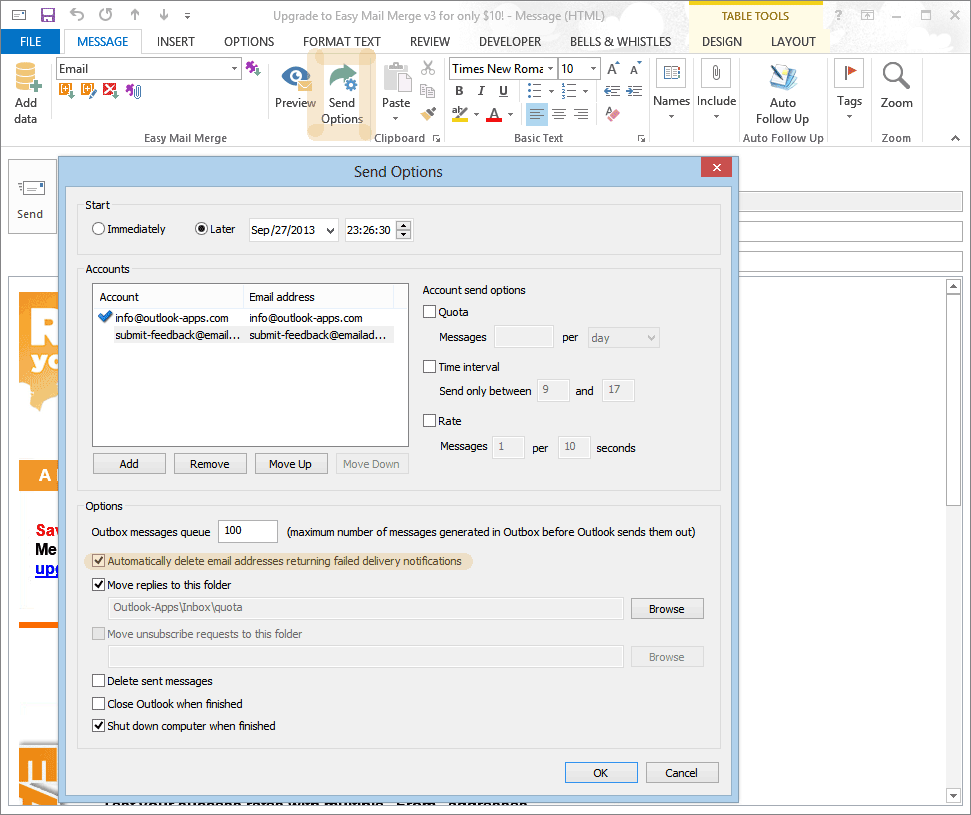Click the purple puzzle icon beside Email box

coord(253,68)
